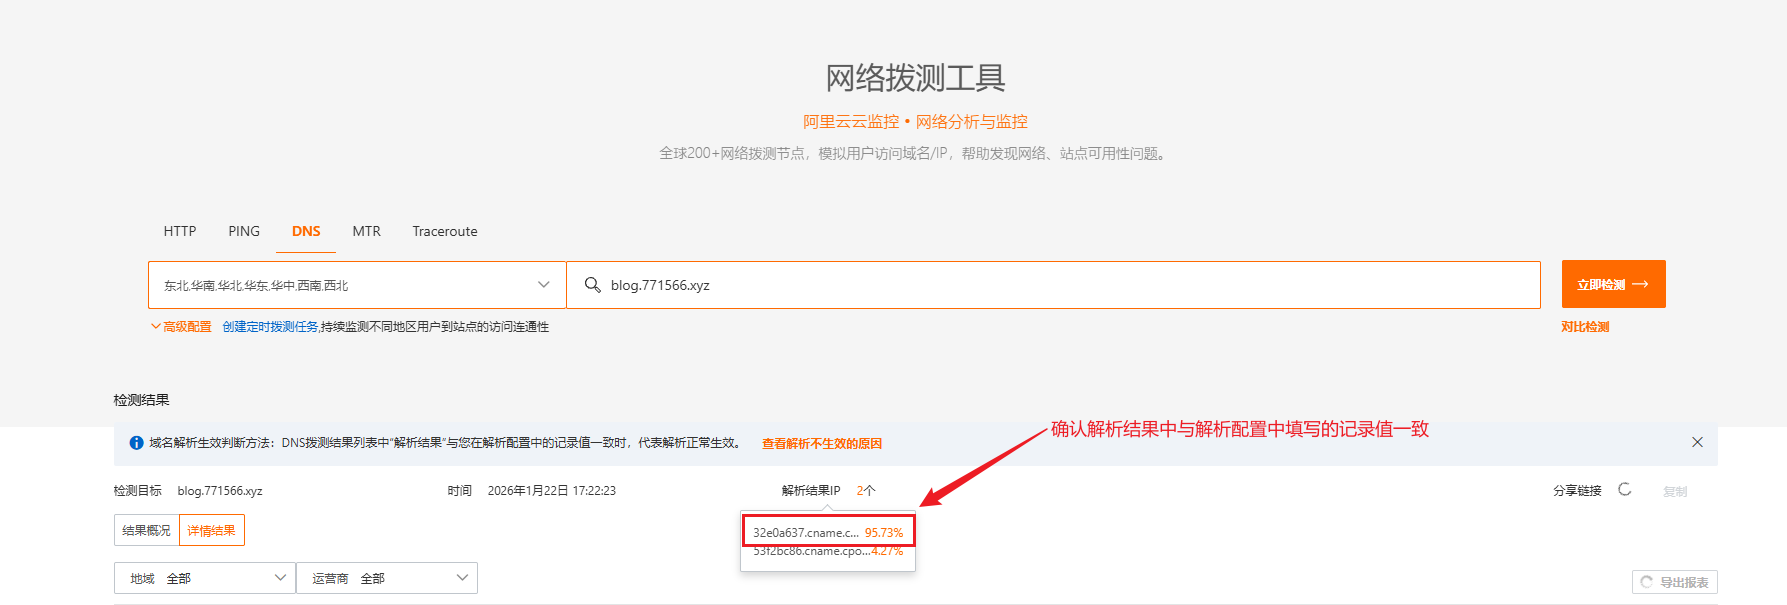1787x605 pixels.
Task: Switch to the Traceroute tab
Action: coord(445,231)
